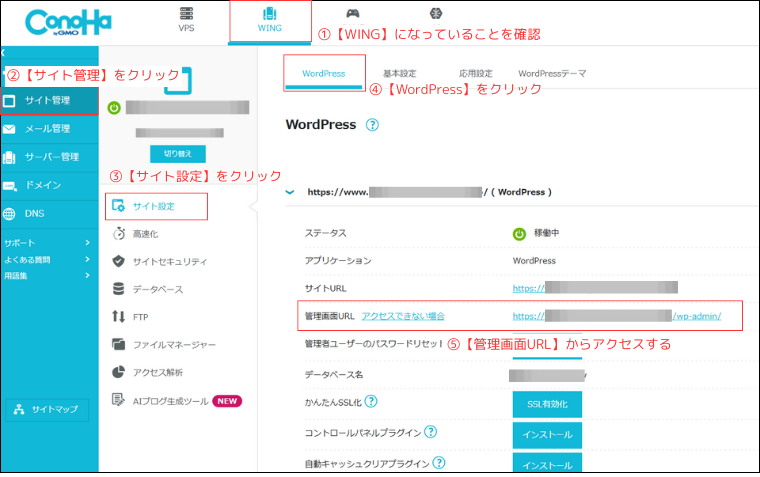Viewport: 760px width, 477px height.
Task: Open メール管理 in the sidebar
Action: tap(49, 129)
